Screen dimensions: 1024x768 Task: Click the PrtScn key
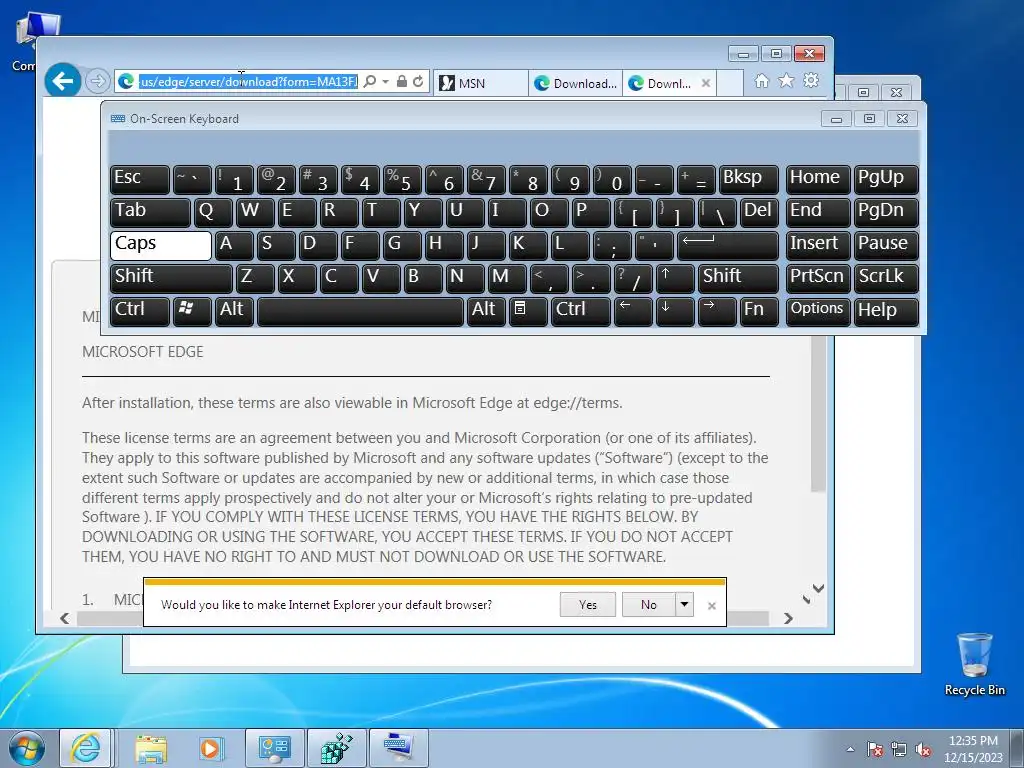point(818,278)
